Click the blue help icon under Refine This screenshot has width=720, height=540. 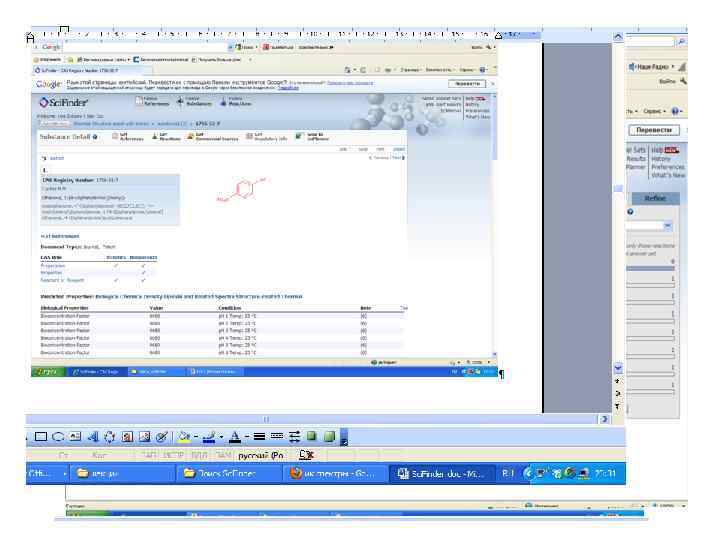(x=630, y=212)
